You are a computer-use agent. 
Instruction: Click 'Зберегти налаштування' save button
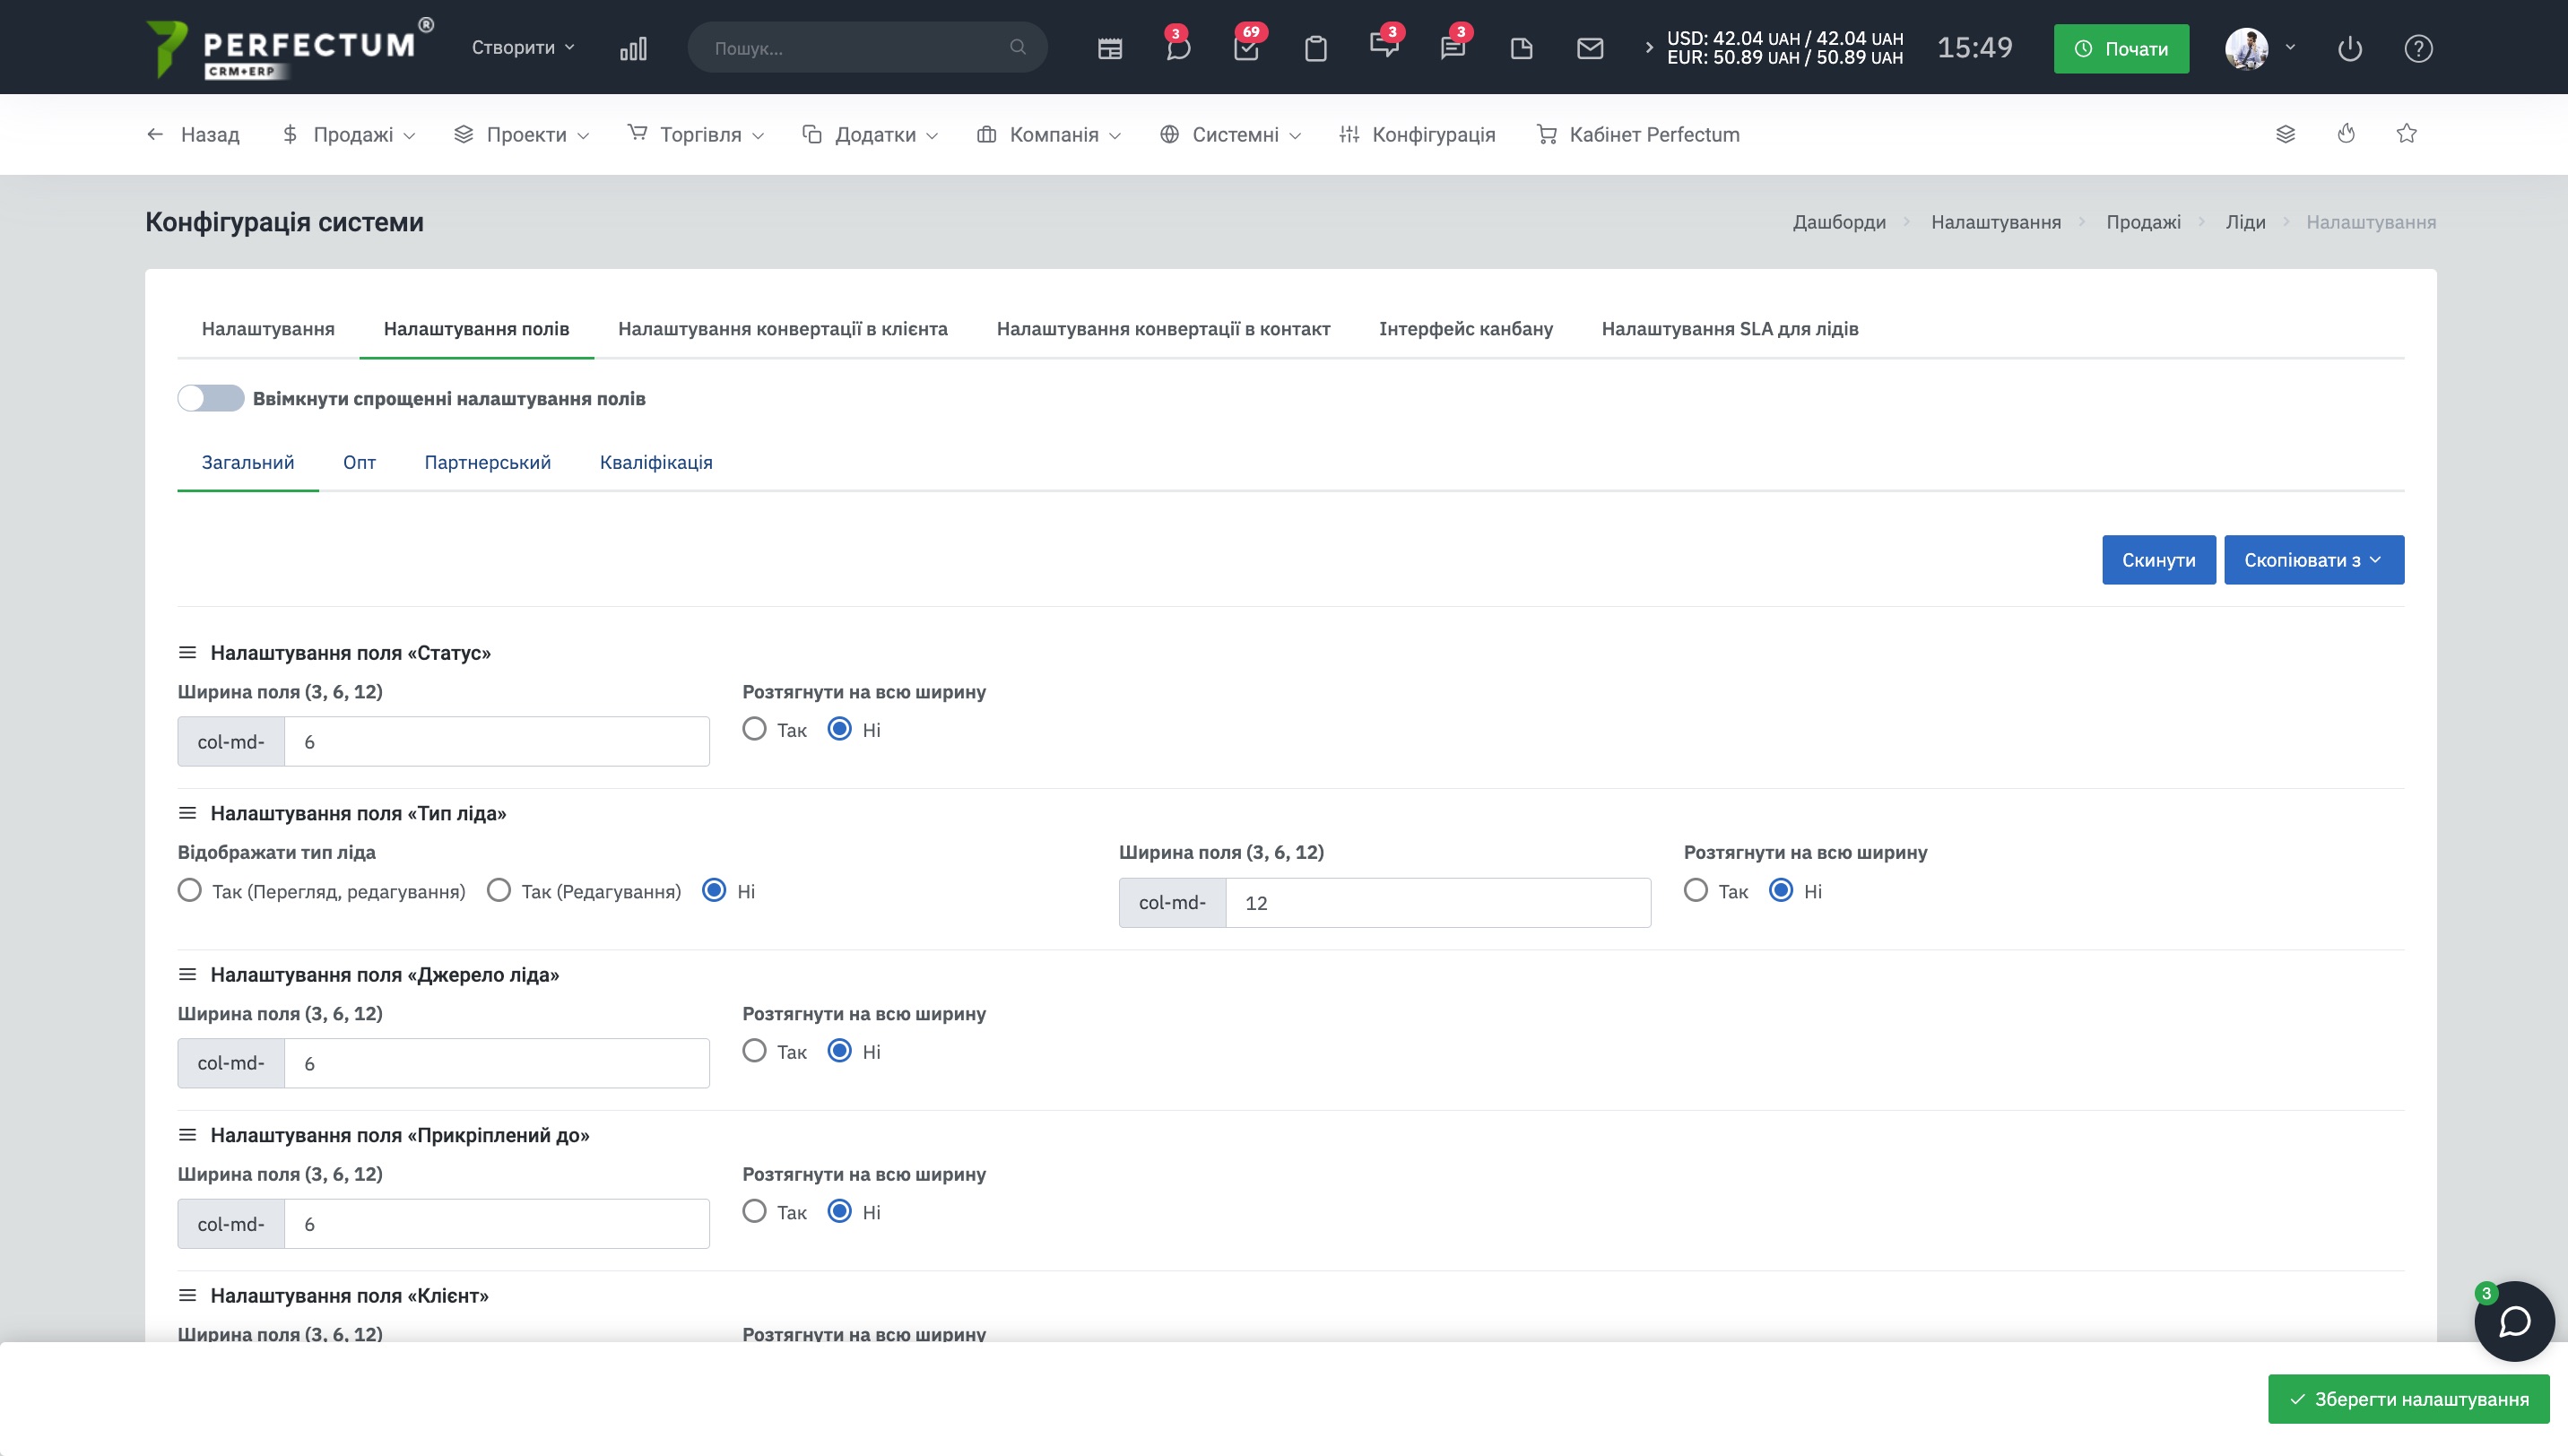pos(2408,1398)
